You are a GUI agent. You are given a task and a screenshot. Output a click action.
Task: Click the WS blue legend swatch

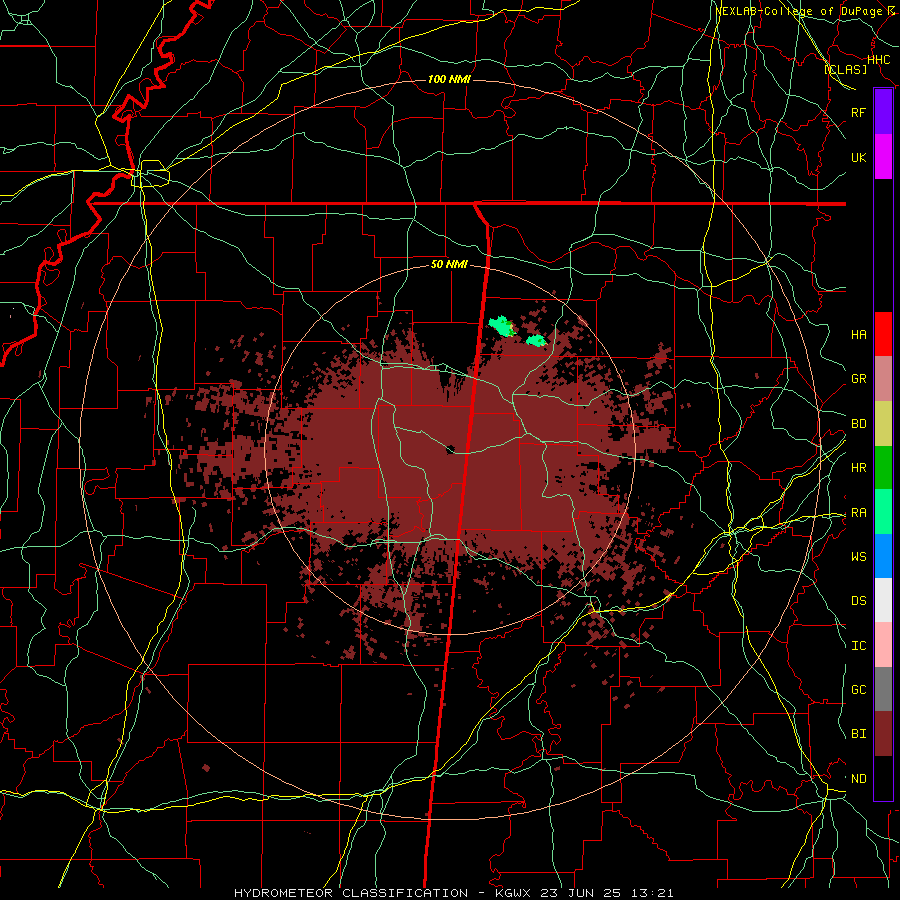click(x=883, y=556)
